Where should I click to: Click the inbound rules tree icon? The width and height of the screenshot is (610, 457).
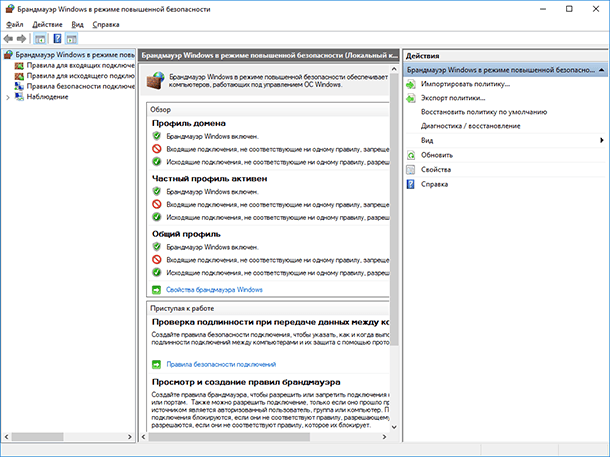point(19,66)
